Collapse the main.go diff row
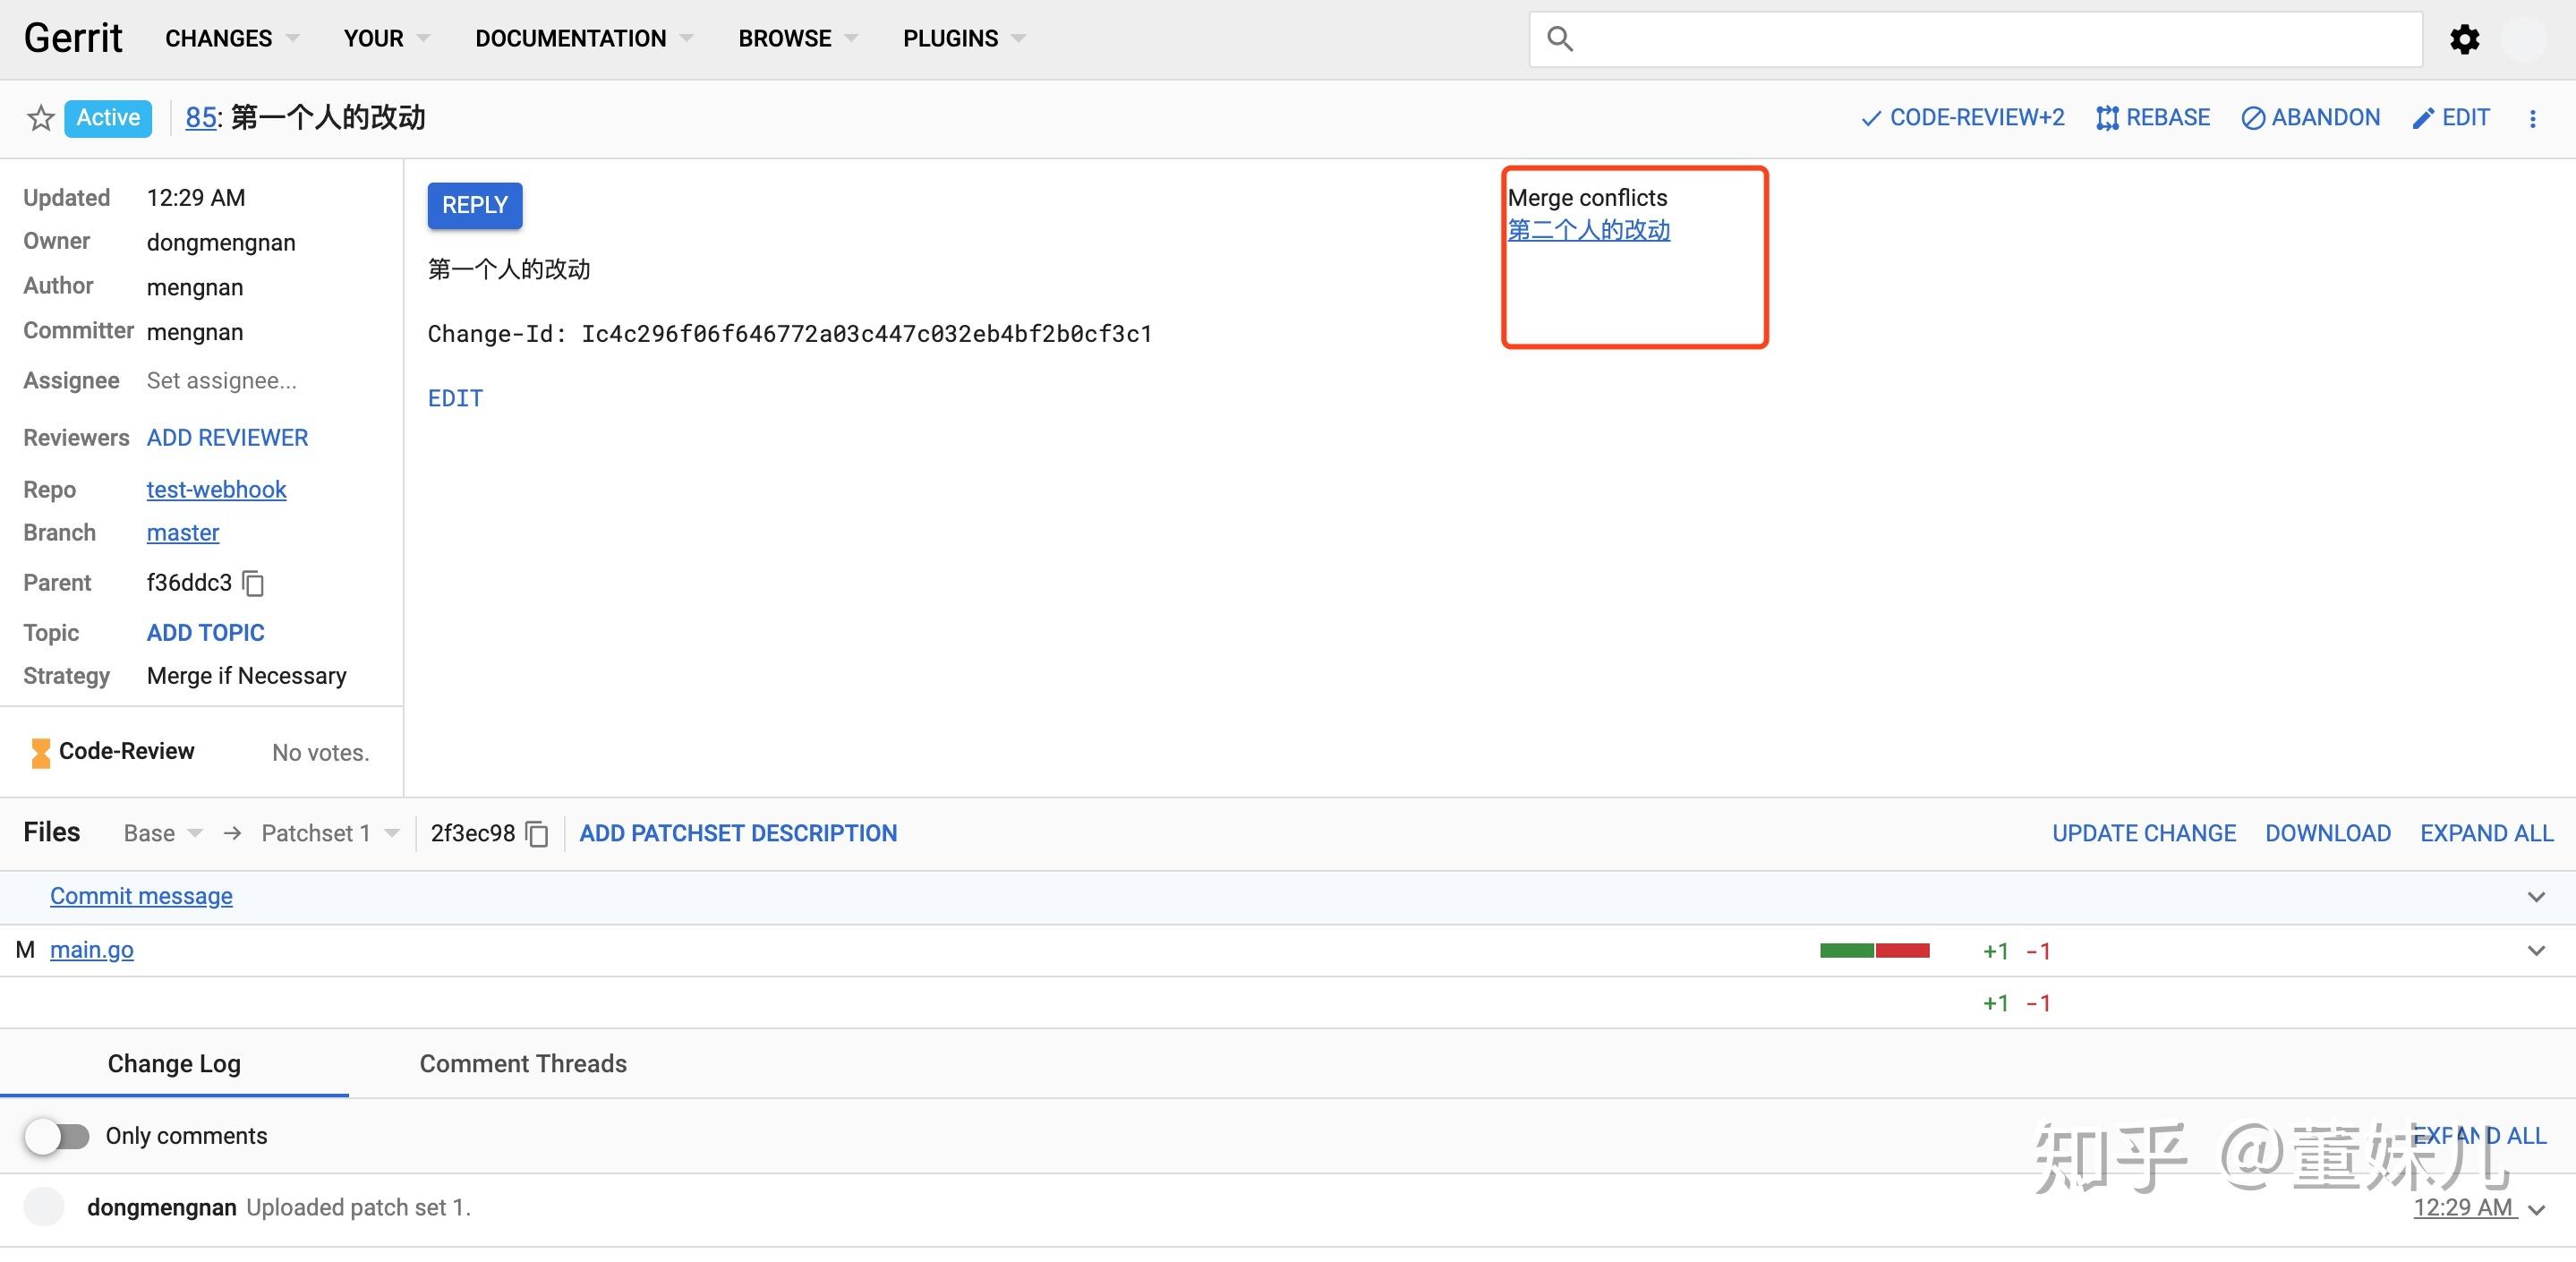This screenshot has width=2576, height=1262. pyautogui.click(x=2537, y=950)
